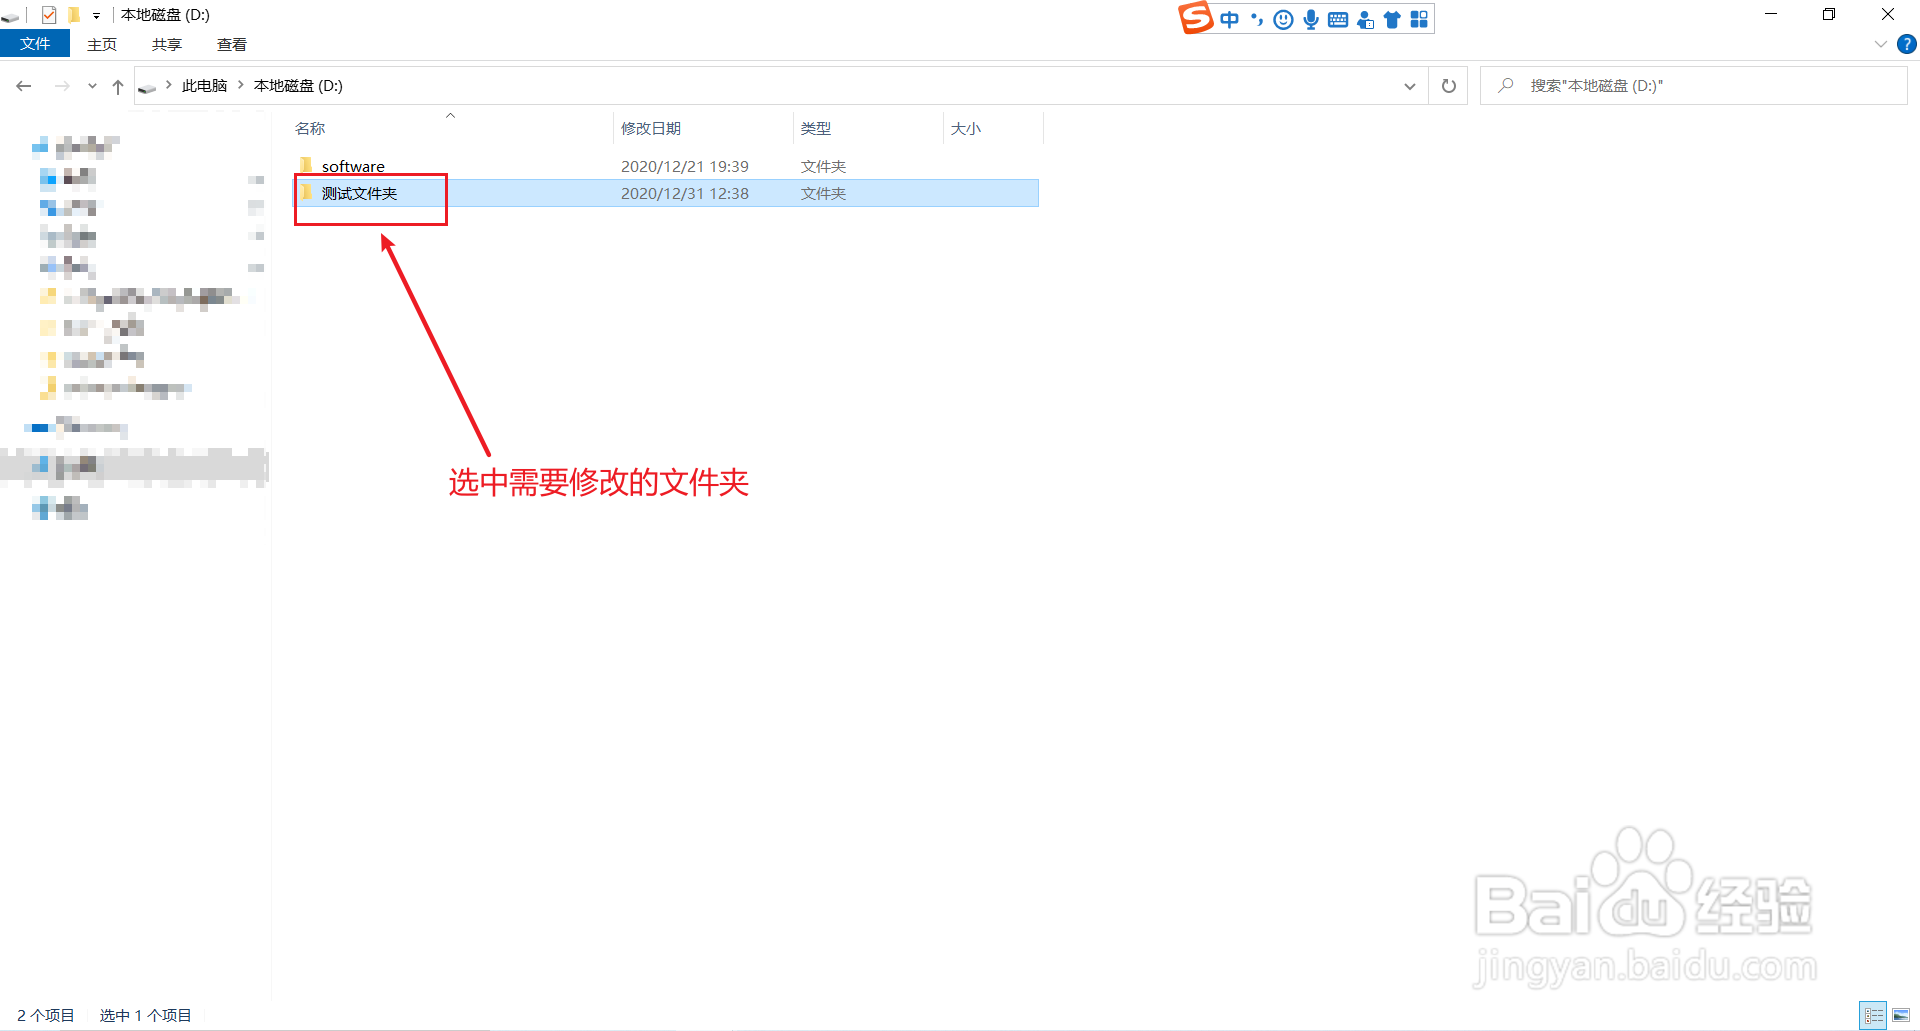Screen dimensions: 1920x1031
Task: Go forward with the Forward arrow
Action: tap(62, 86)
